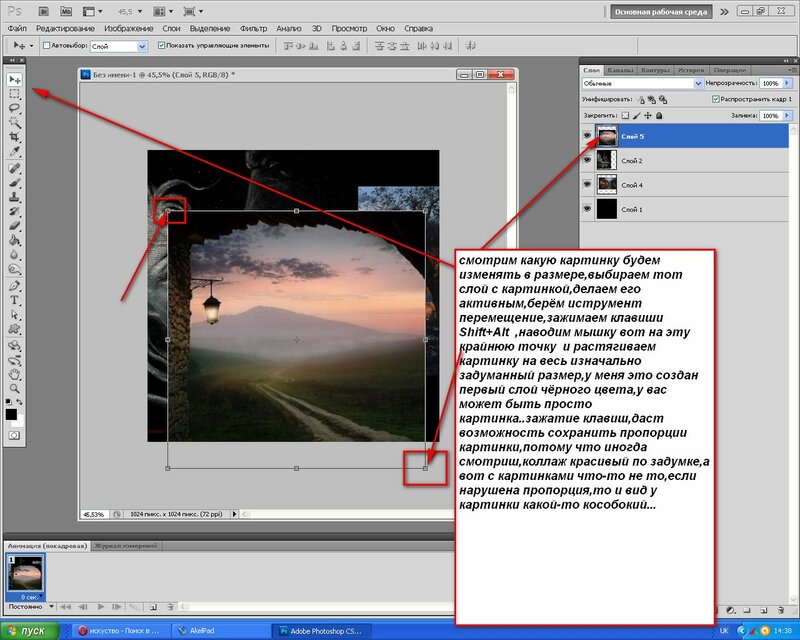The height and width of the screenshot is (640, 800).
Task: Hide Слой 4 with eye icon
Action: 587,184
